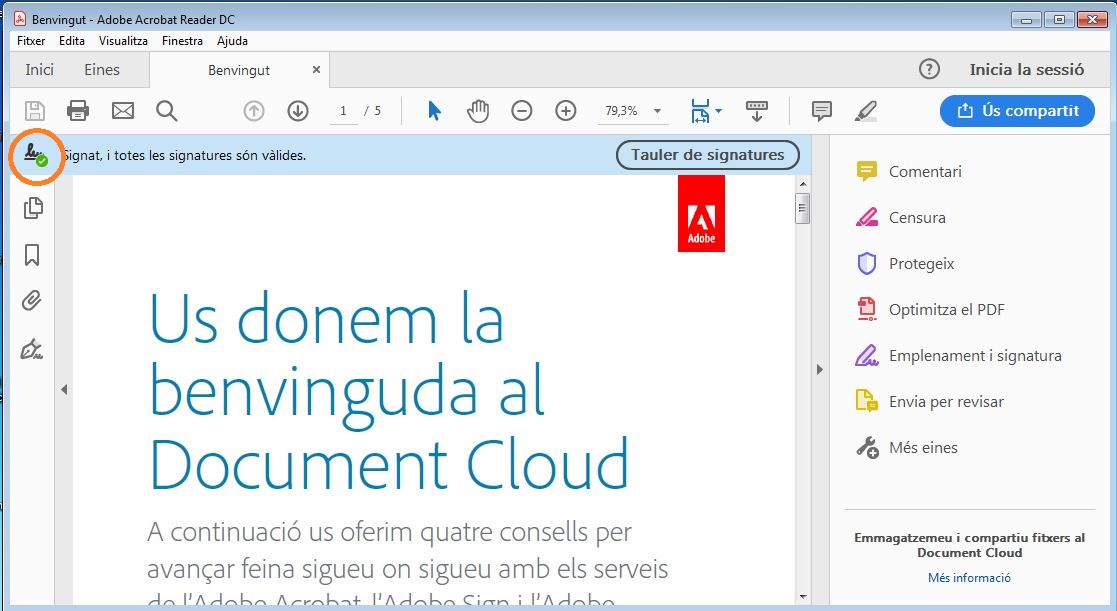The image size is (1117, 611).
Task: Activate the Hand pan tool
Action: [x=478, y=111]
